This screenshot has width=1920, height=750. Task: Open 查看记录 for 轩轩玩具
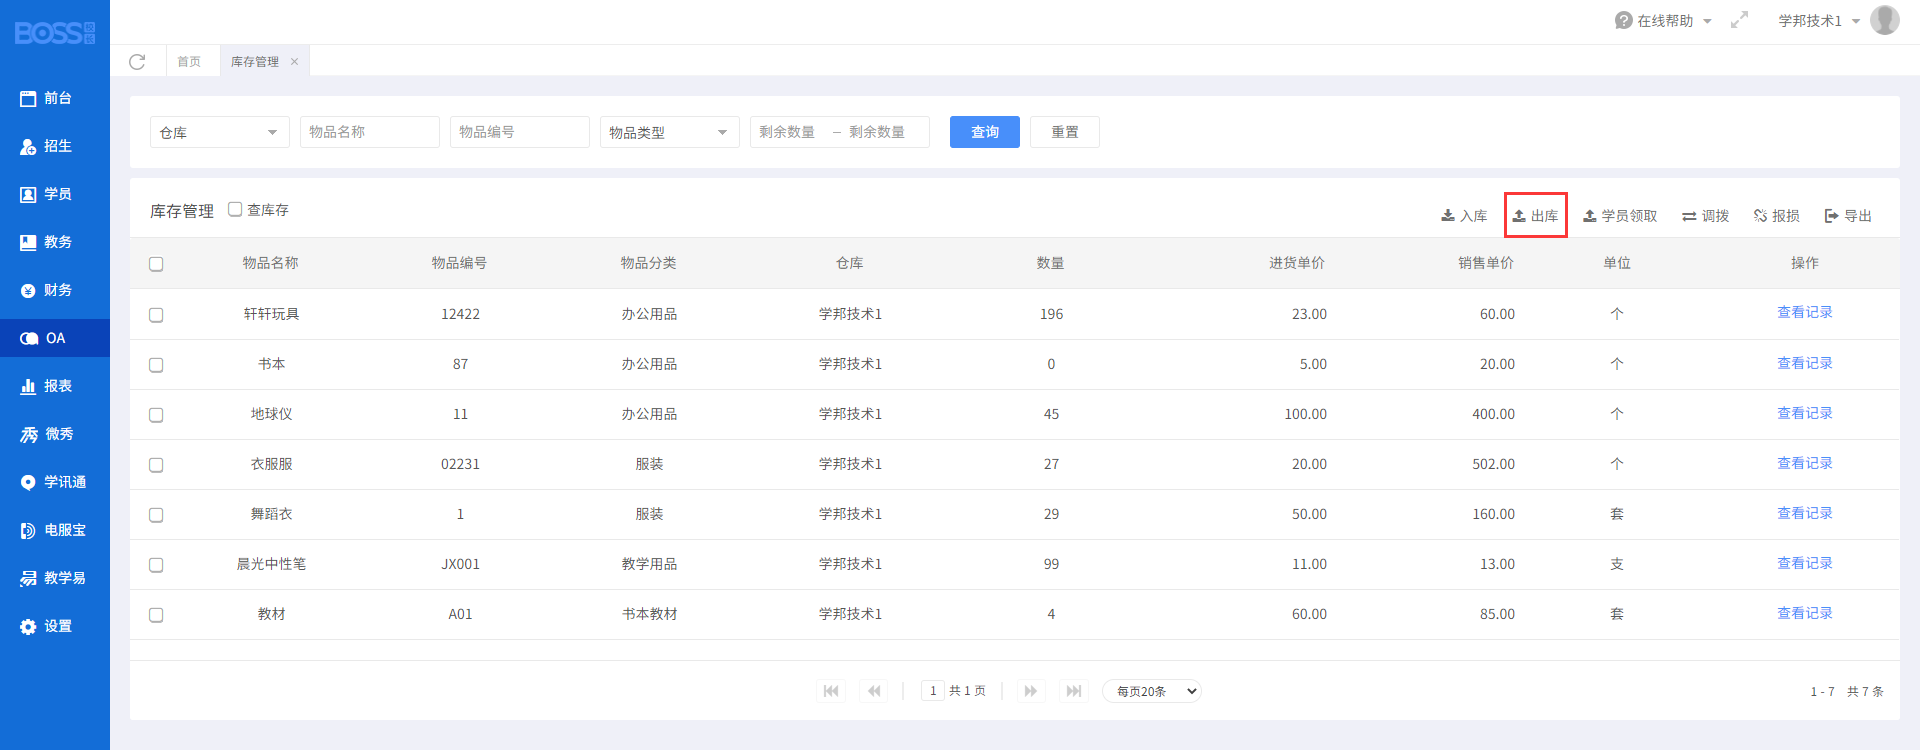[1805, 313]
